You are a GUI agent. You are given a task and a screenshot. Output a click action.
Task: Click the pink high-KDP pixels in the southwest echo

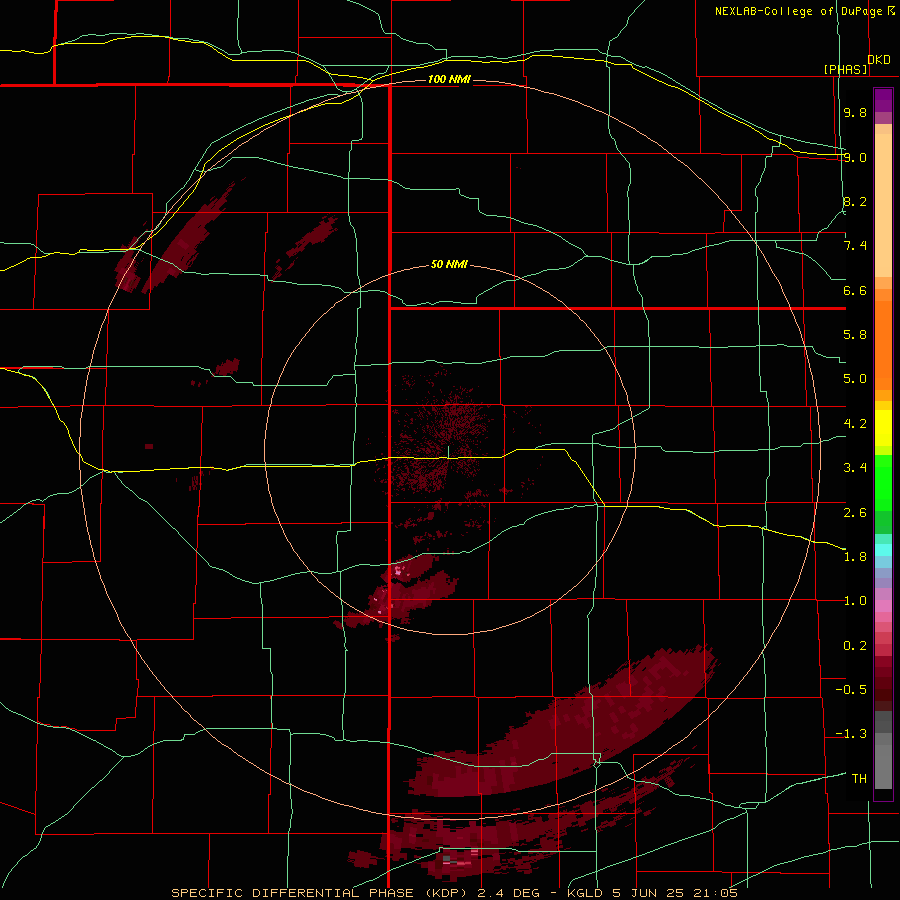[x=399, y=570]
